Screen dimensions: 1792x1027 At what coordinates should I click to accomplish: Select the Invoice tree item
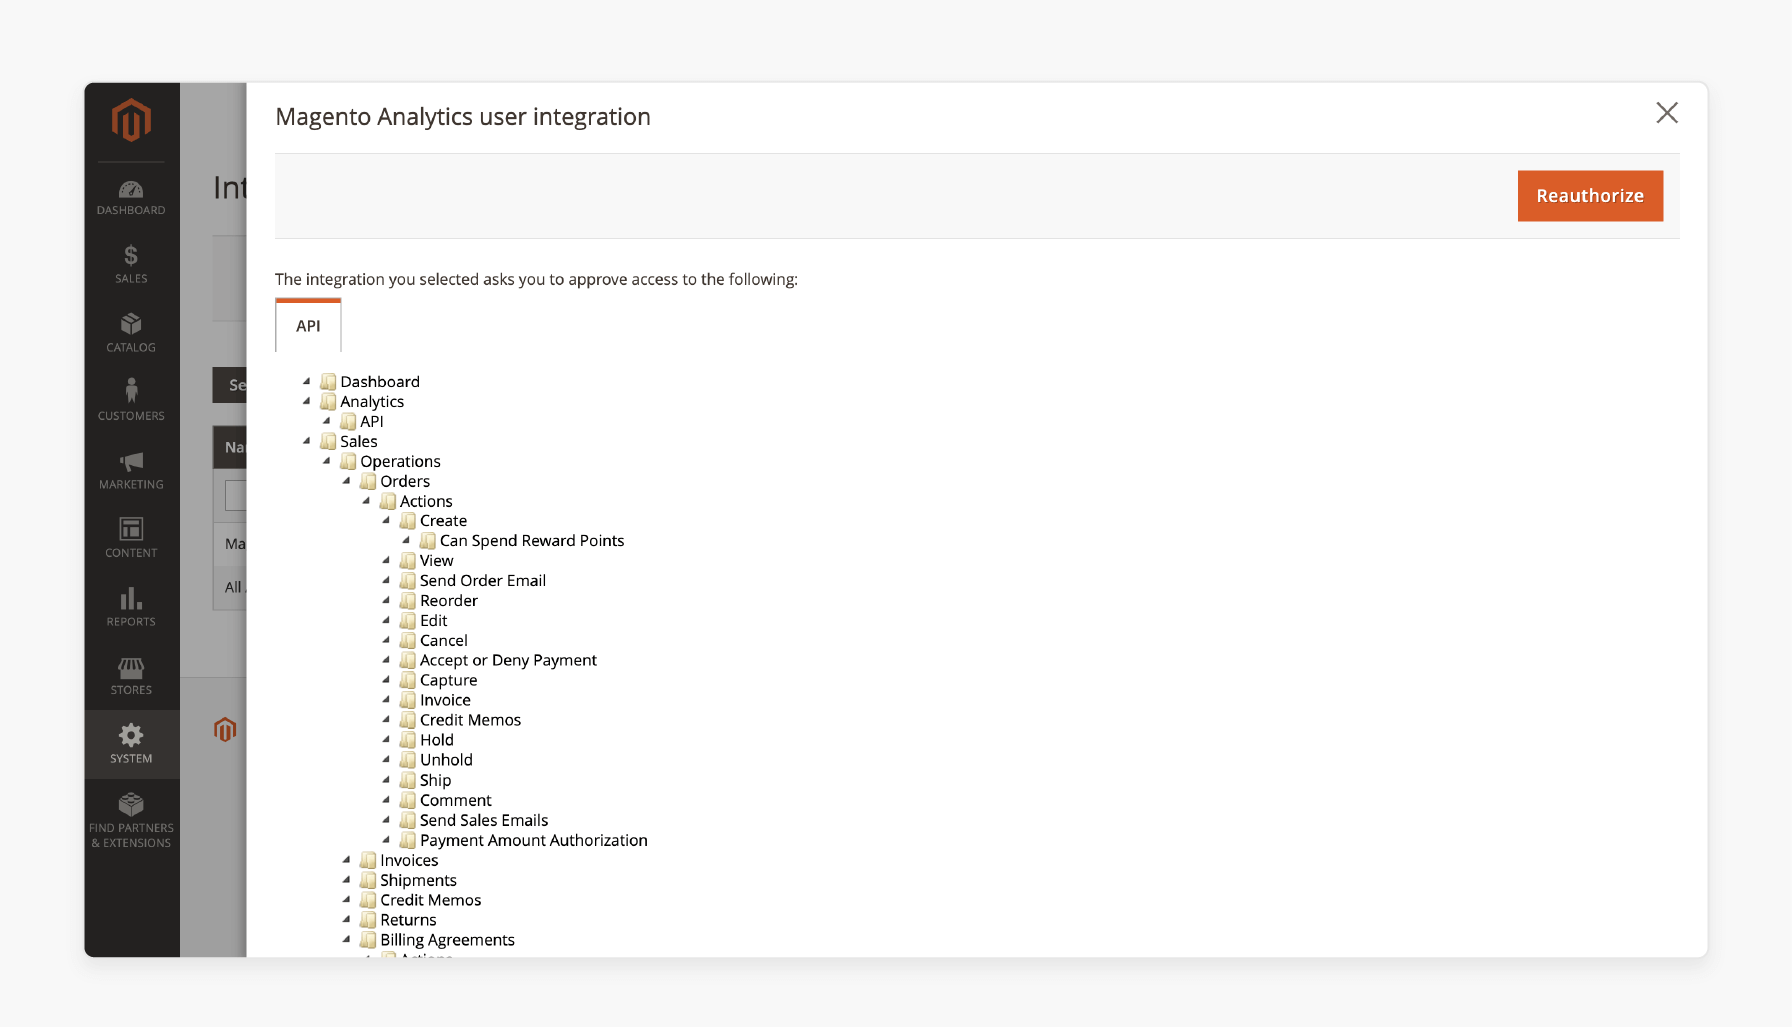[445, 700]
